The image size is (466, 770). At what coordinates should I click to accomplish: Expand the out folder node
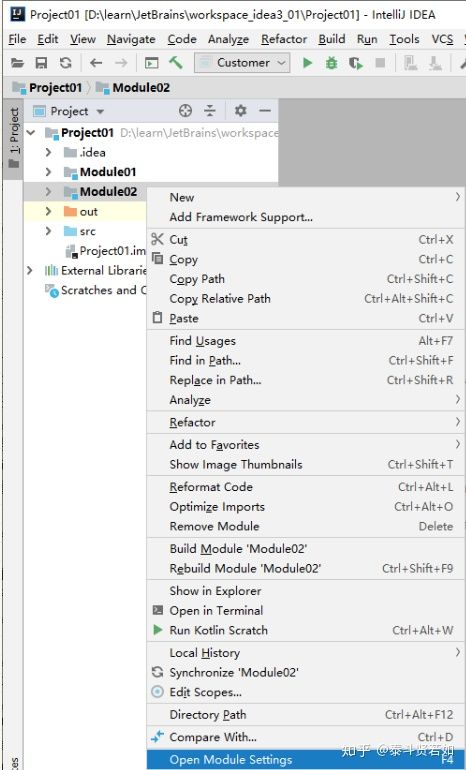point(48,212)
